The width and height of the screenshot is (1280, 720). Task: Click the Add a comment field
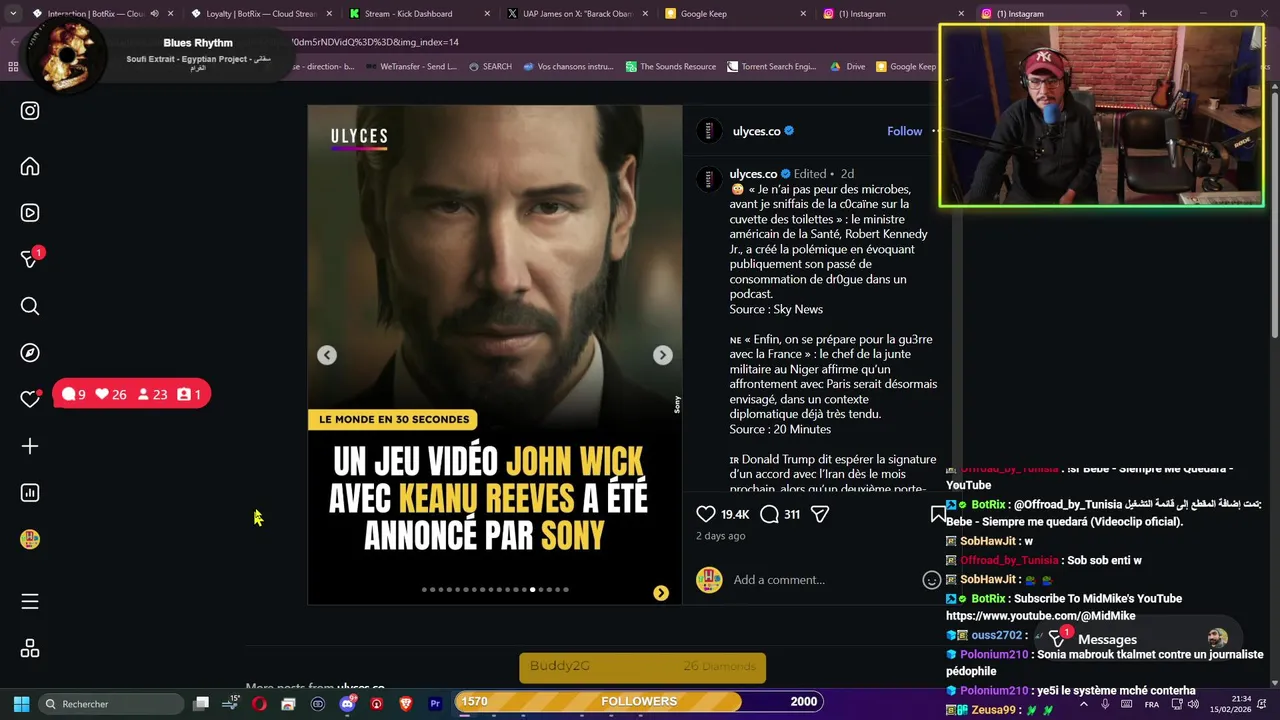(x=825, y=580)
